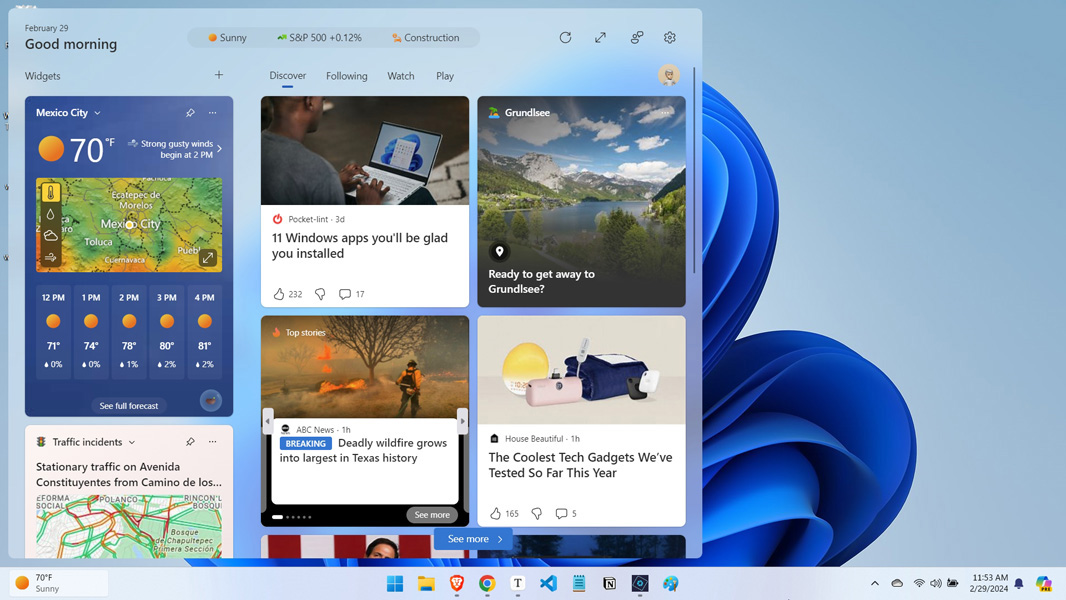Open the Watch tab
The width and height of the screenshot is (1066, 600).
tap(401, 76)
